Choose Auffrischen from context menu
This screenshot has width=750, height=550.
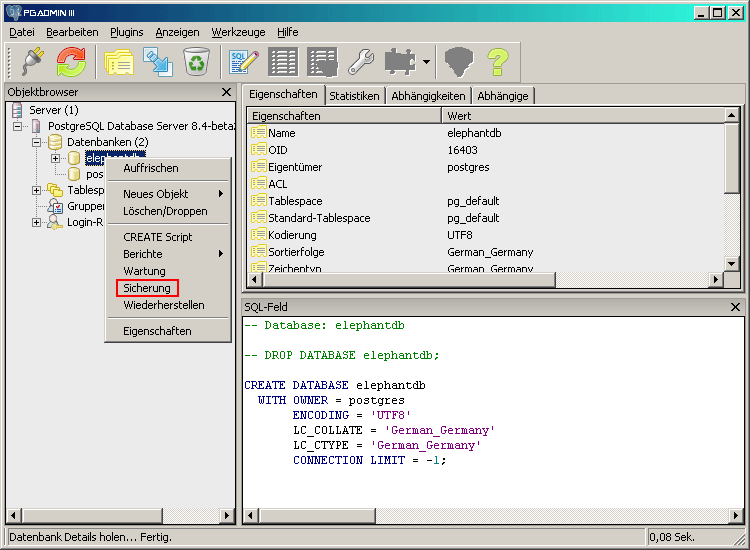[167, 168]
